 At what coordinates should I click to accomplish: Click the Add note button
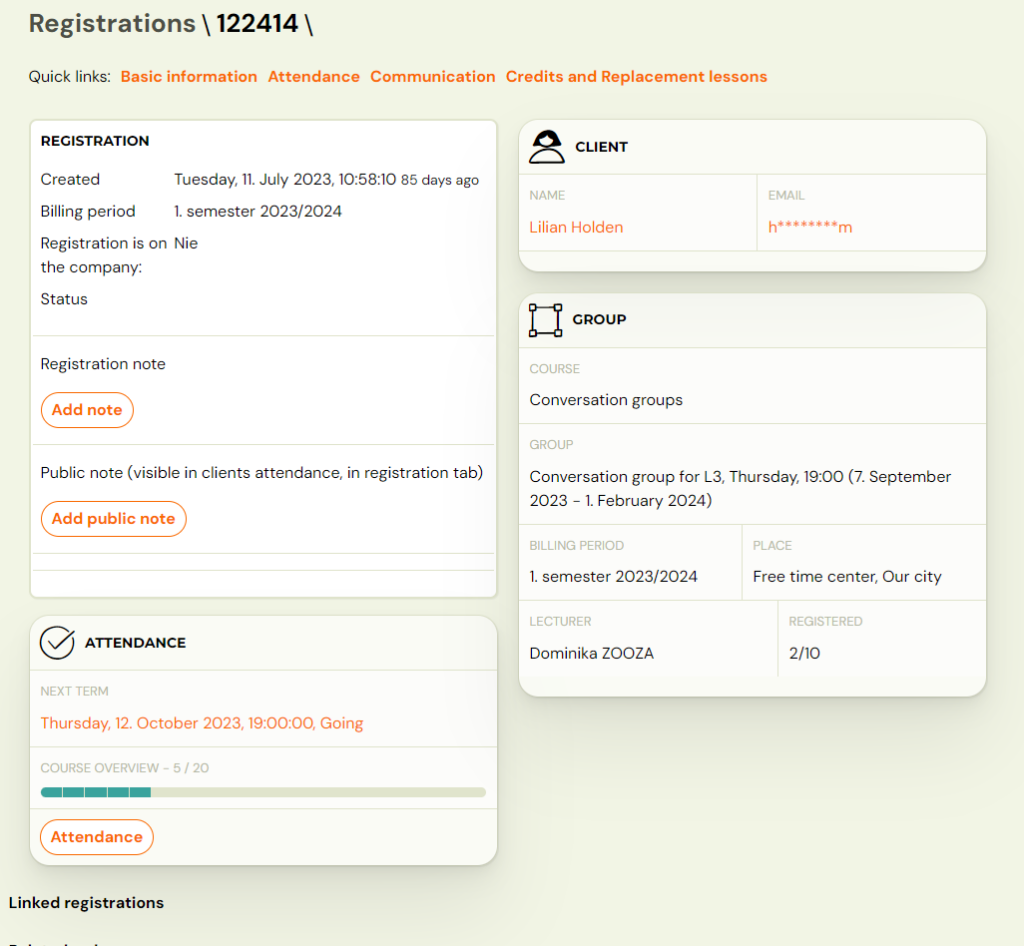[86, 410]
